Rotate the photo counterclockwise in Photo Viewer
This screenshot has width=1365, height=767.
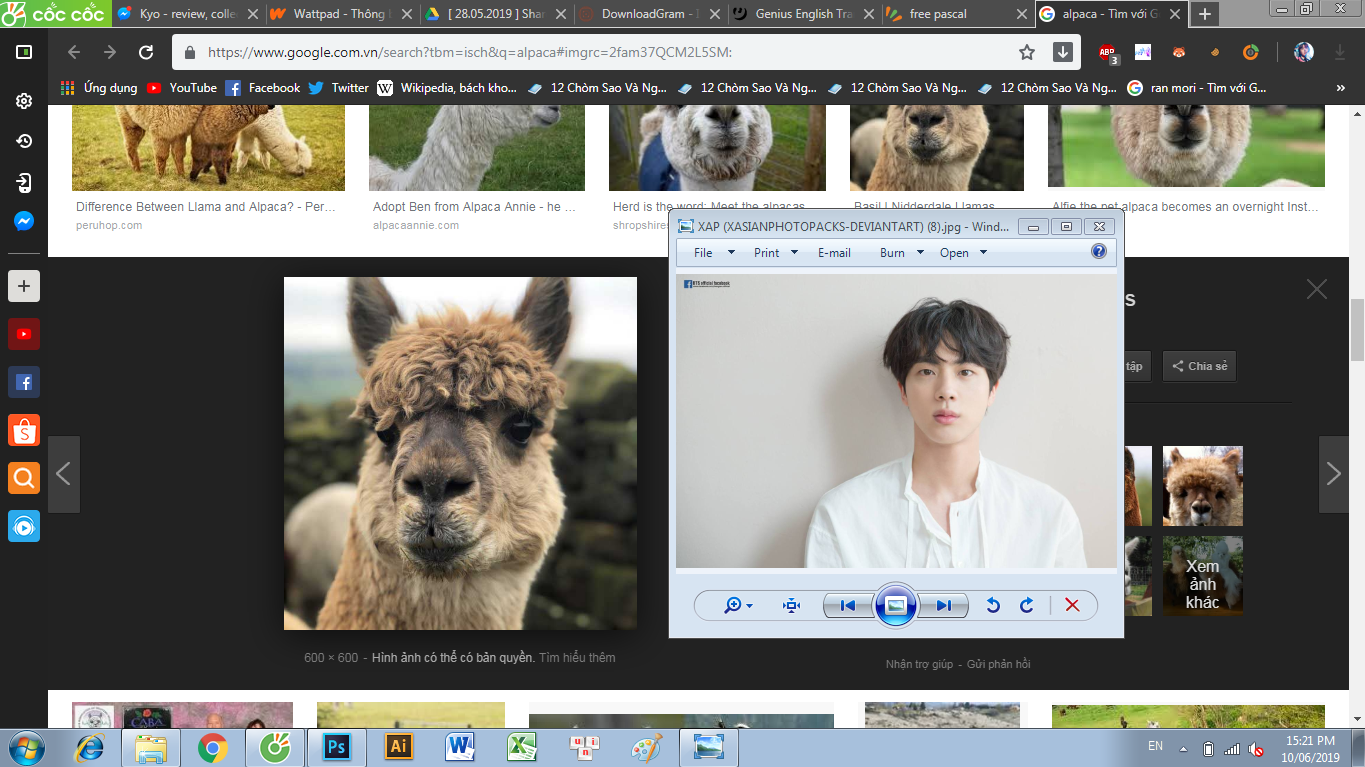(993, 605)
